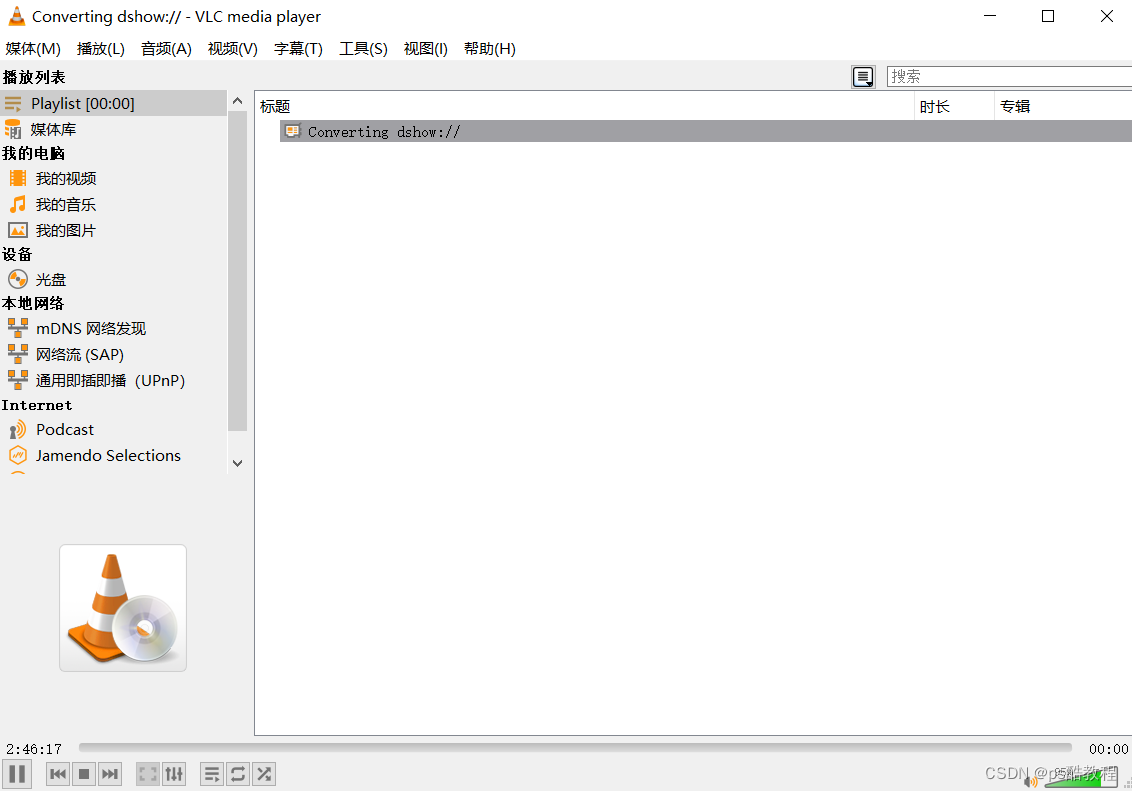
Task: Click the 我的图片 picture icon
Action: click(18, 230)
